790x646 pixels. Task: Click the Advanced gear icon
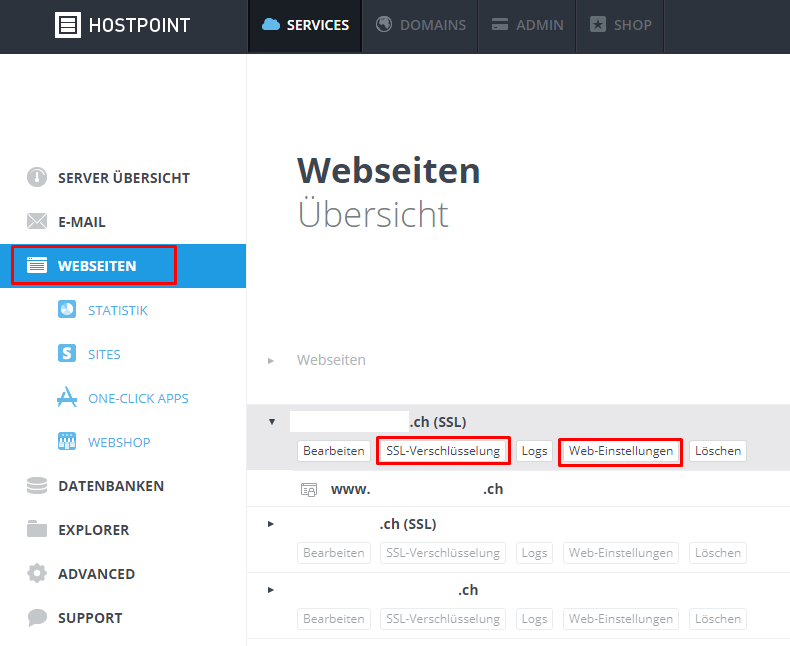coord(37,573)
